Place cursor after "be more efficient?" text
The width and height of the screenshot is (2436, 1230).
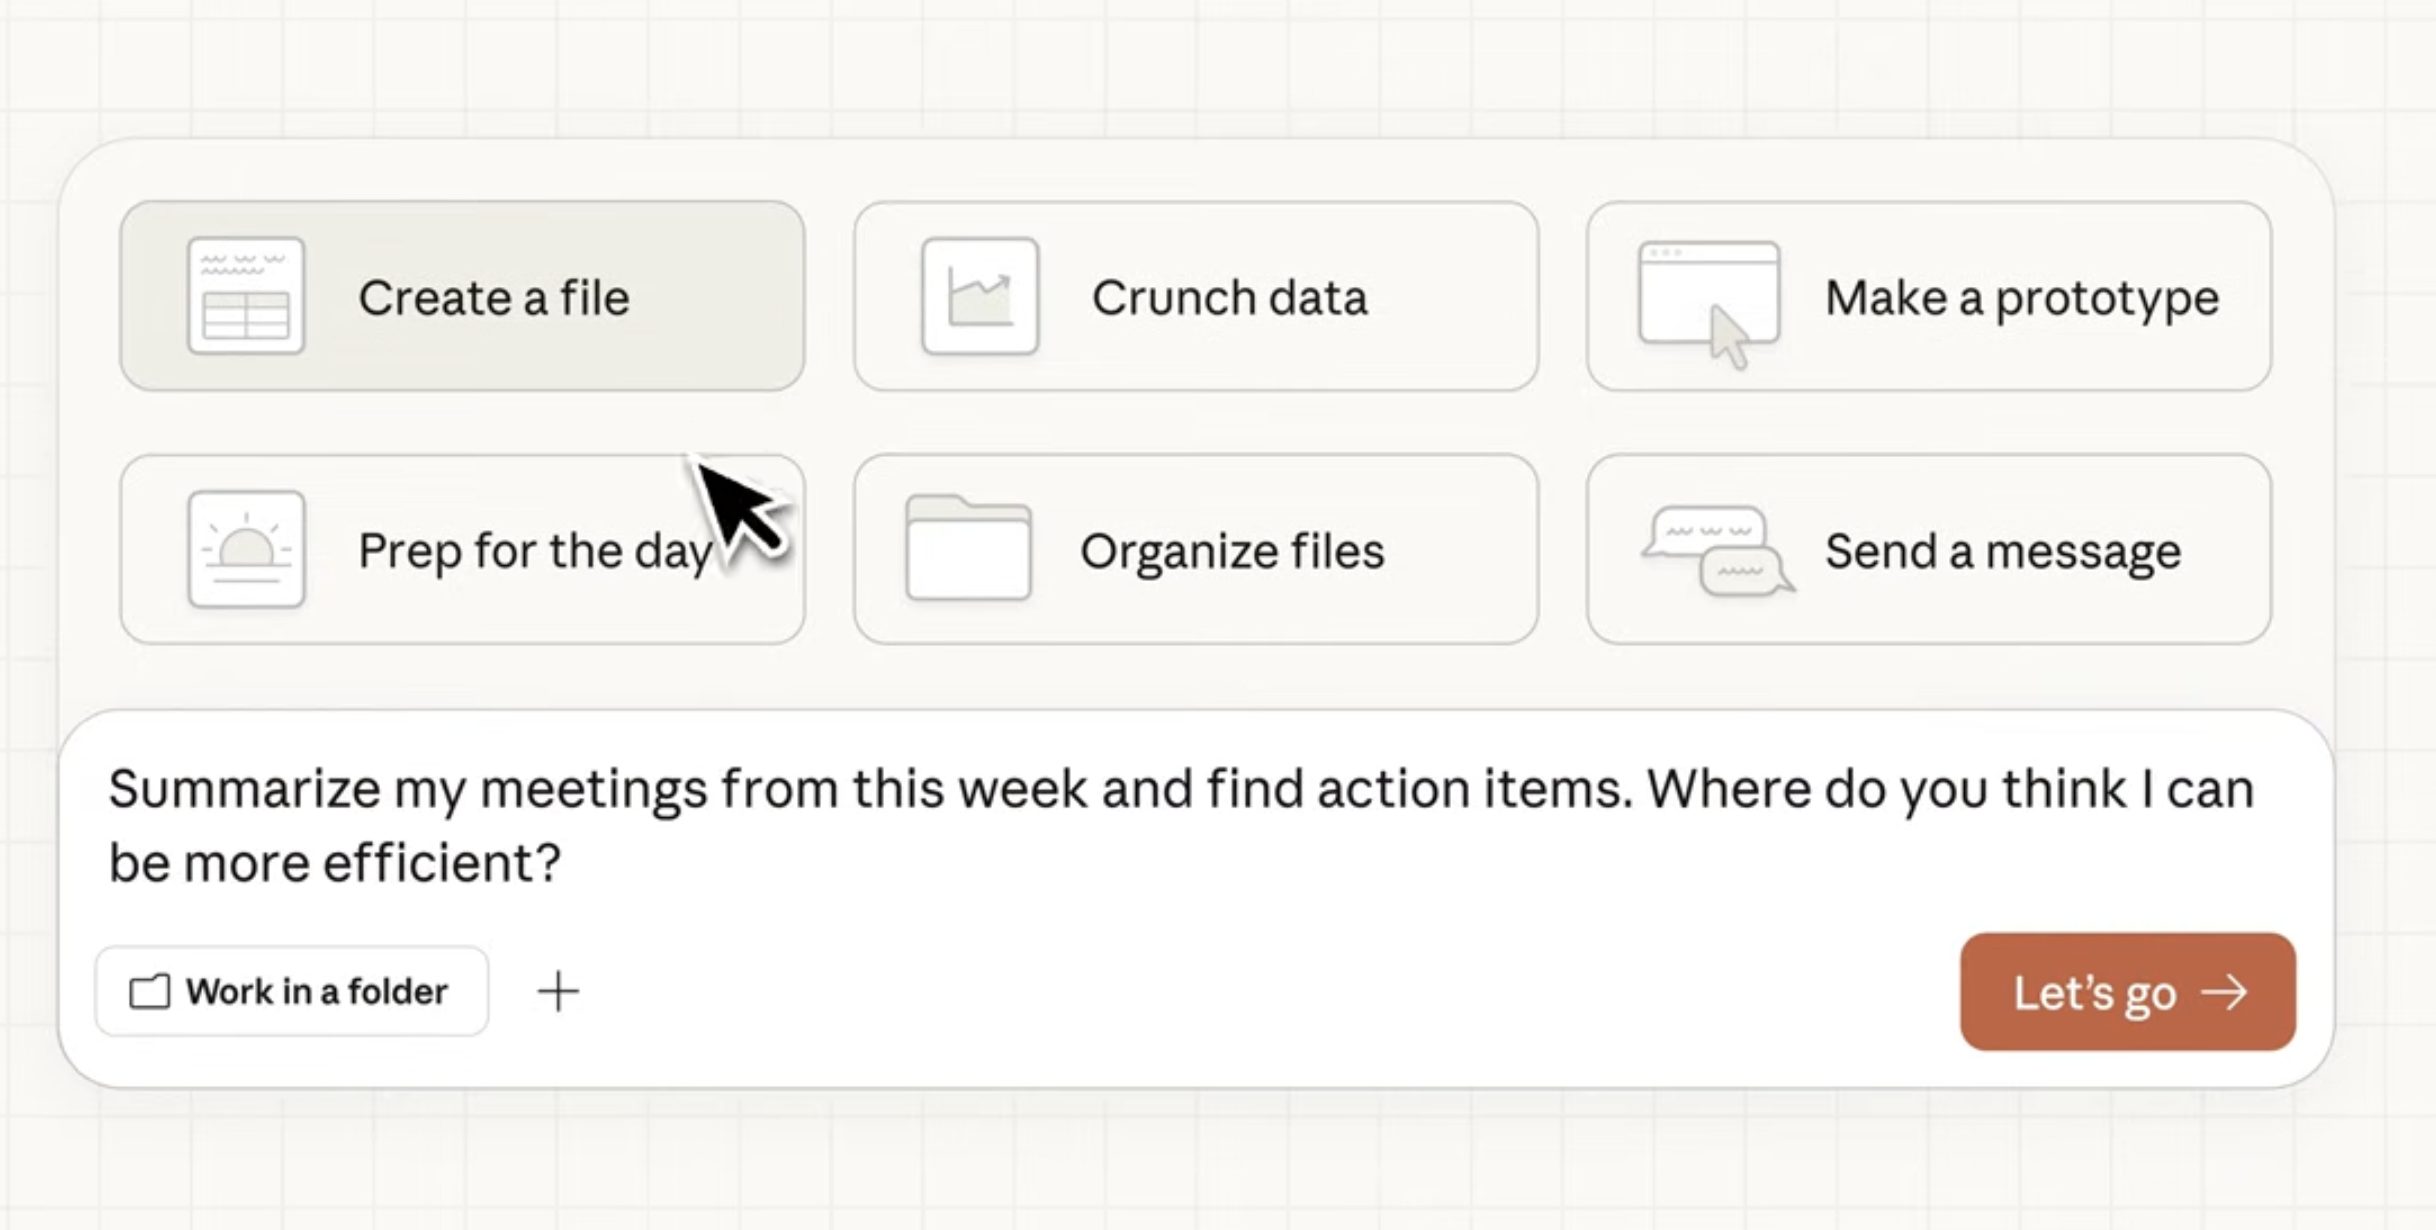[566, 863]
